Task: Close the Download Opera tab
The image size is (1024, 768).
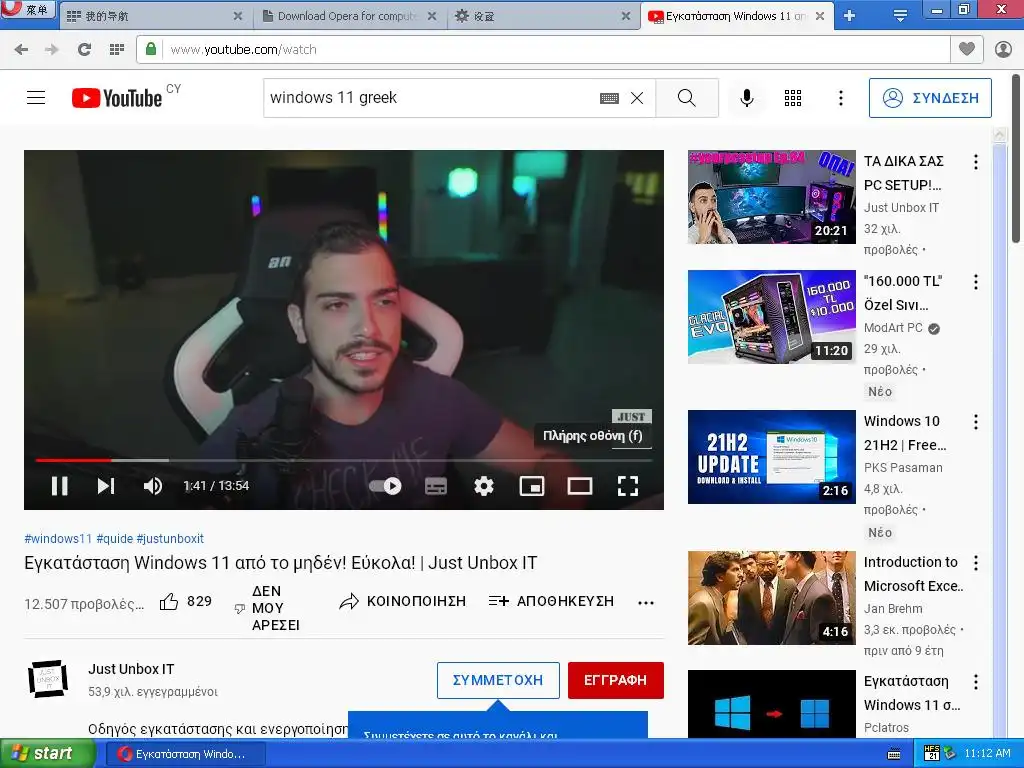Action: click(432, 16)
